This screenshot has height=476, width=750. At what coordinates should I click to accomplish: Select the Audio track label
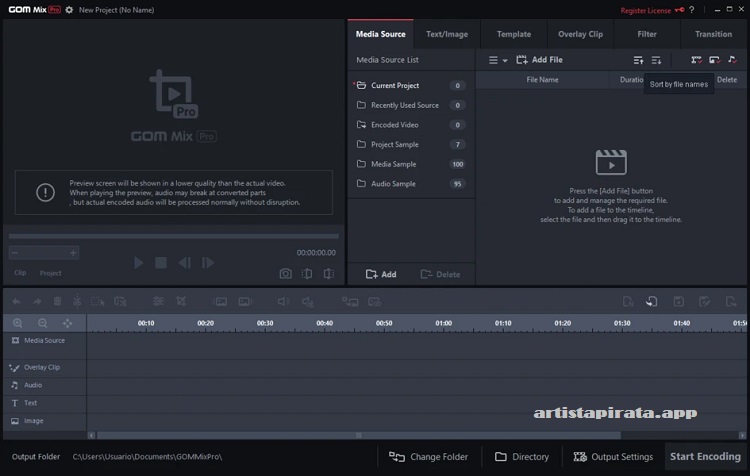coord(33,385)
